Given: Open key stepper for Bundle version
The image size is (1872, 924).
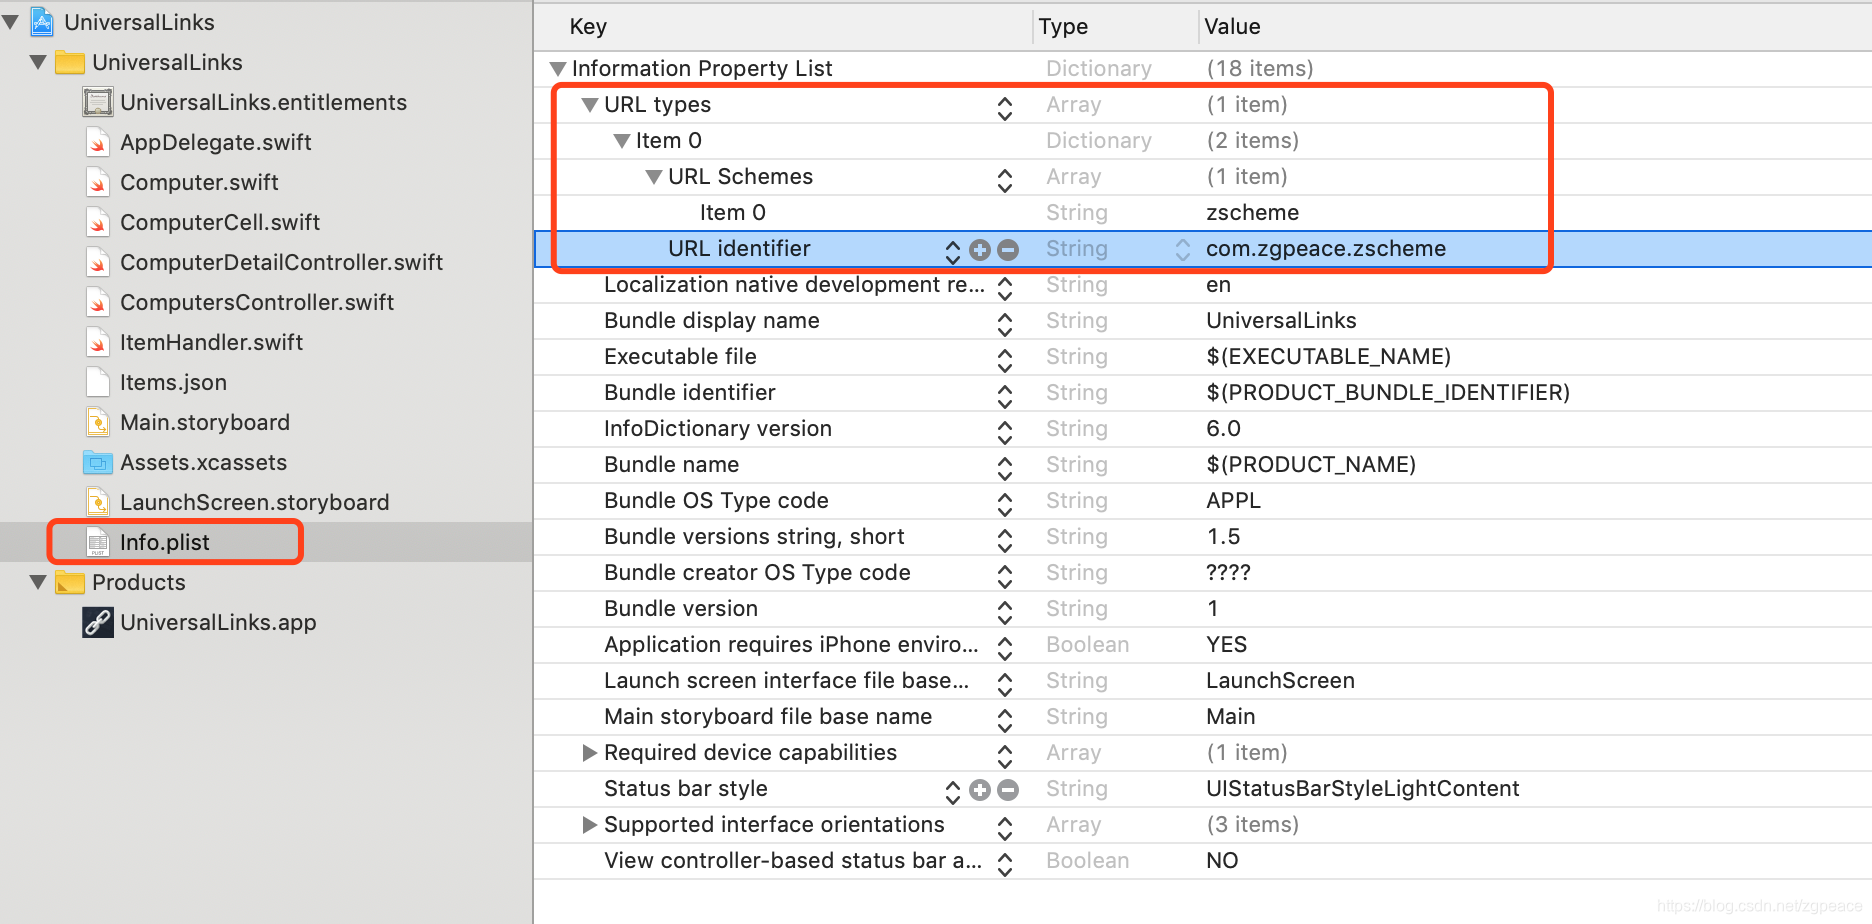Looking at the screenshot, I should click(x=1005, y=612).
